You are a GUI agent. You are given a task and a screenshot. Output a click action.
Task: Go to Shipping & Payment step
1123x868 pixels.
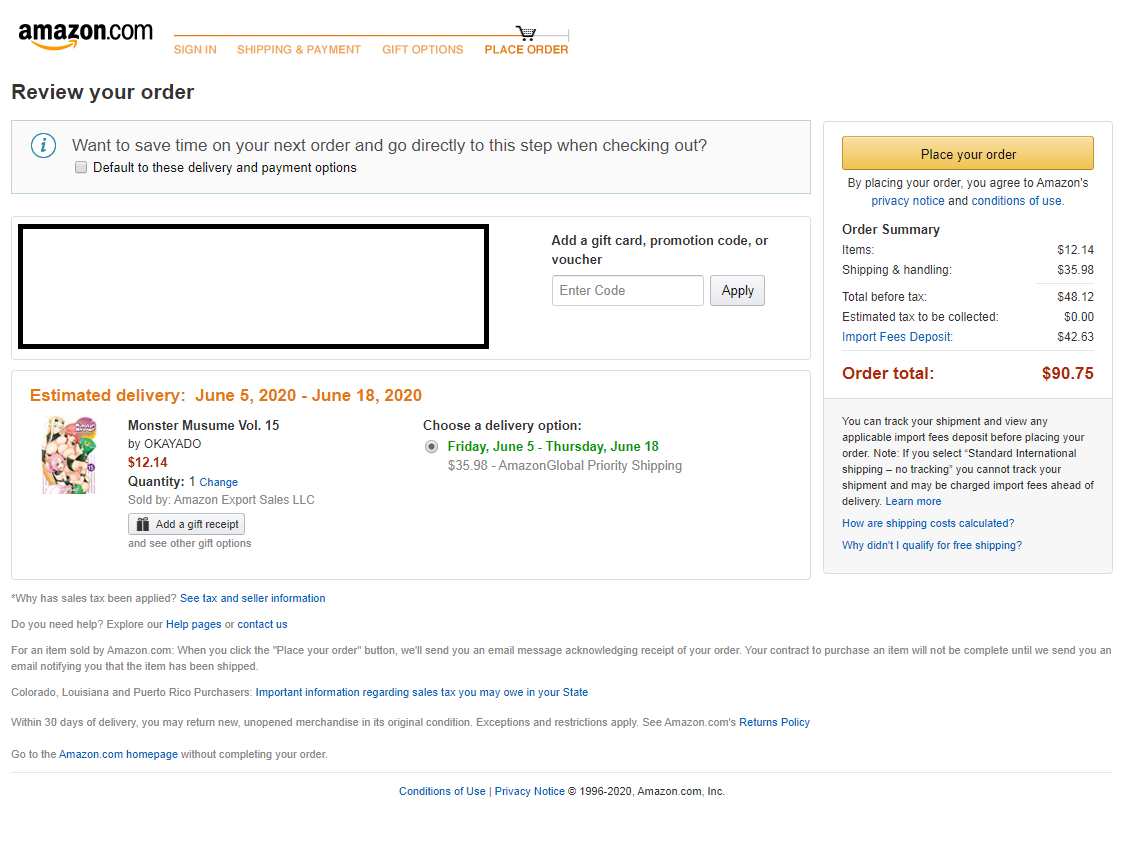[x=298, y=50]
